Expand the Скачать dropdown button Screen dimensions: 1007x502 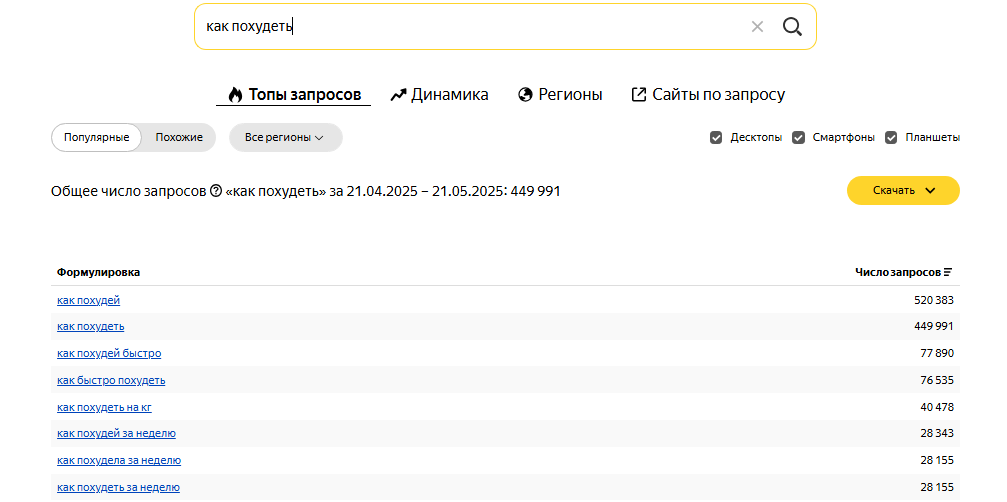(x=903, y=191)
